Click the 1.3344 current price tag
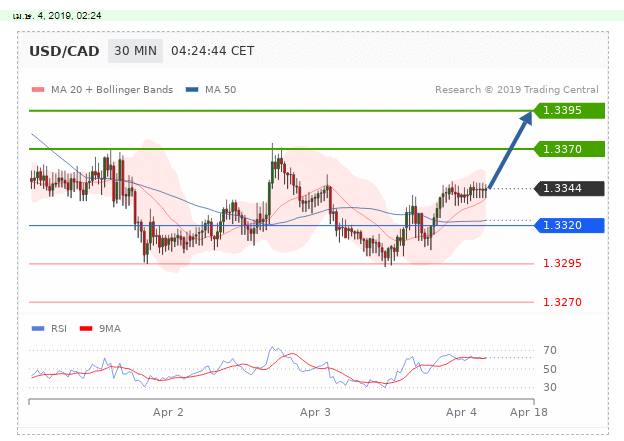 coord(569,188)
